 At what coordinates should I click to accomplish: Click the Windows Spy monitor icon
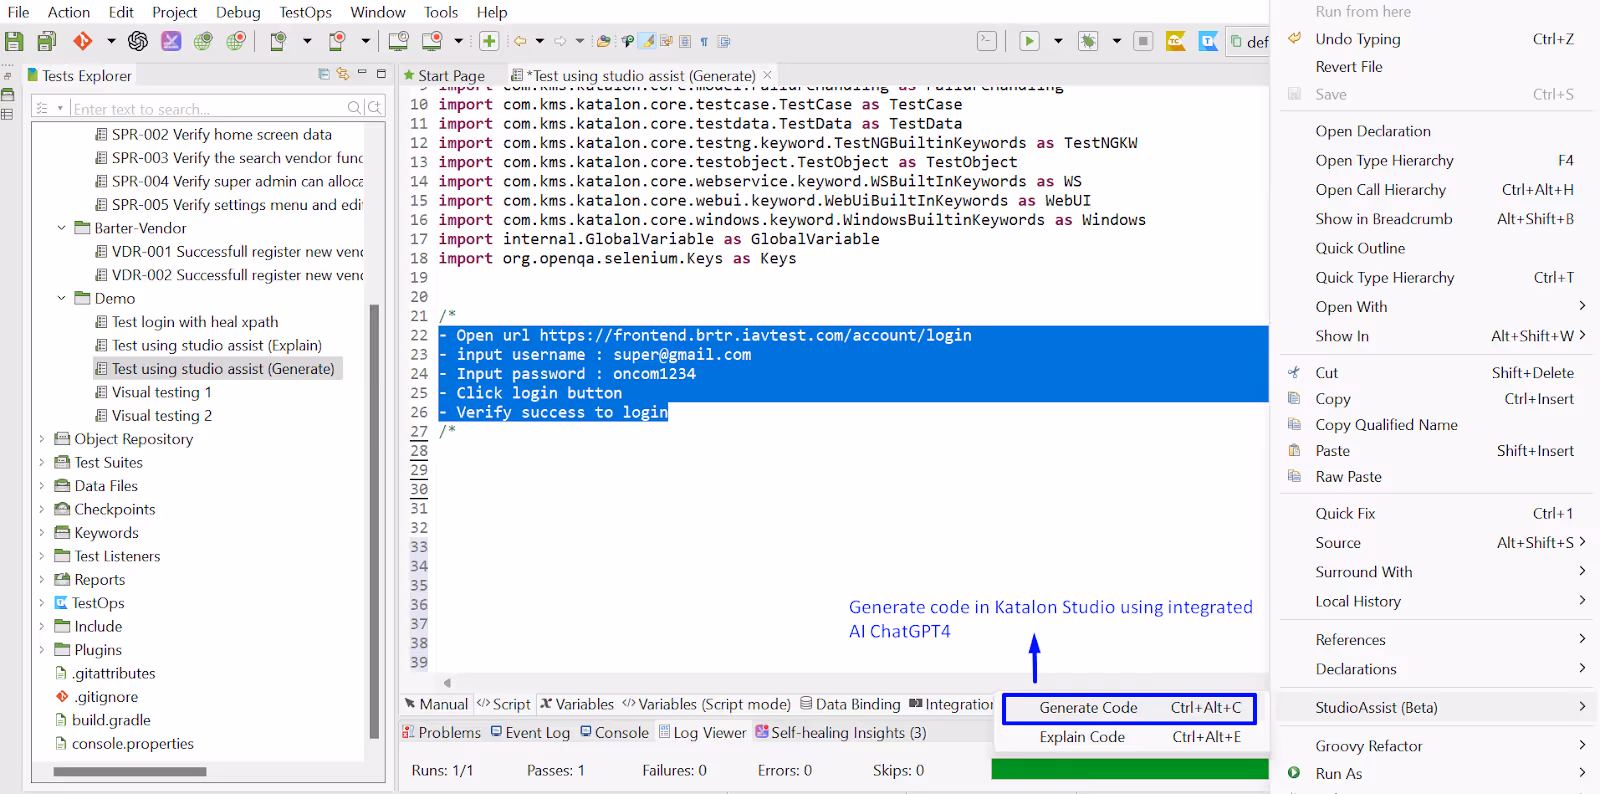pyautogui.click(x=398, y=41)
